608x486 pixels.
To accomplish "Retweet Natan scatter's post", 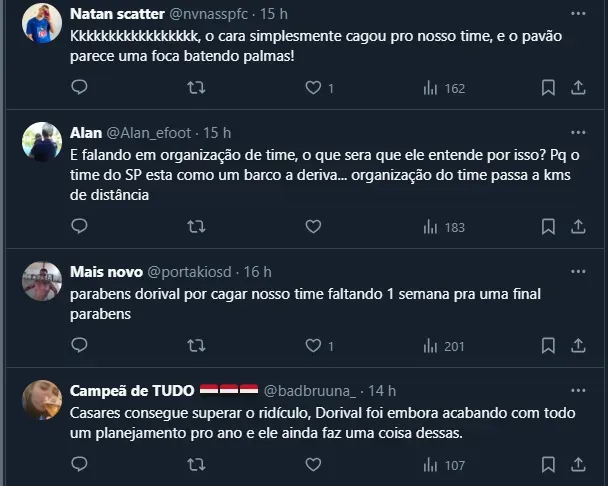I will point(197,88).
